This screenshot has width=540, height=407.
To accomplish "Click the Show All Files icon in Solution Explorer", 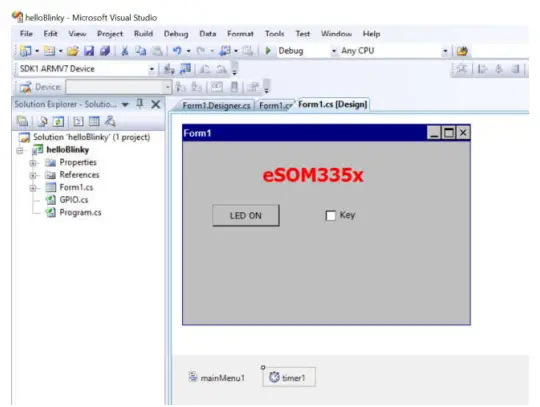I will [43, 121].
